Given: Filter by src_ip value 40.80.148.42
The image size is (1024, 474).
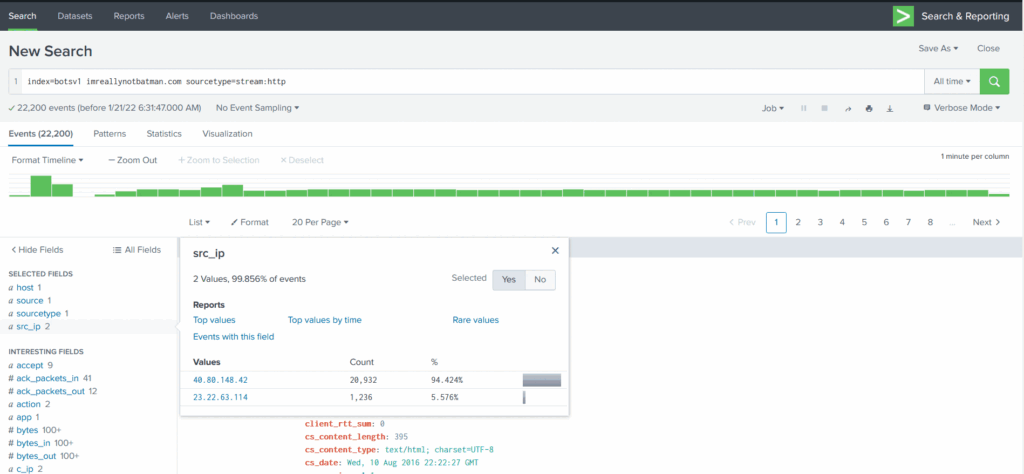Looking at the screenshot, I should point(220,379).
